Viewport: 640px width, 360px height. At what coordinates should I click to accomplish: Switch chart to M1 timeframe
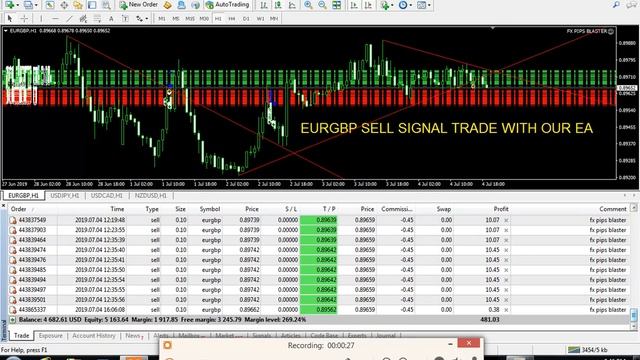[x=162, y=19]
